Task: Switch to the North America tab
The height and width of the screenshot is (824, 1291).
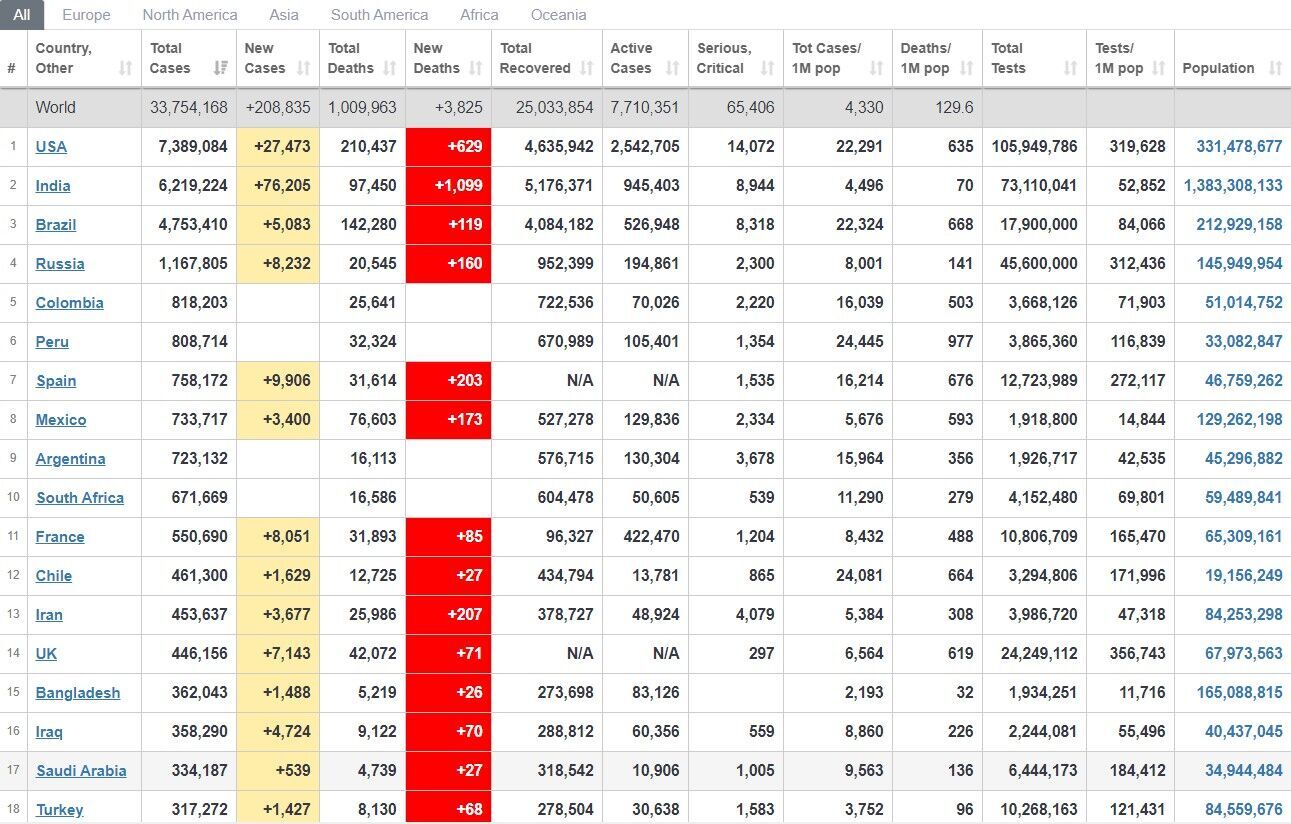Action: click(190, 15)
